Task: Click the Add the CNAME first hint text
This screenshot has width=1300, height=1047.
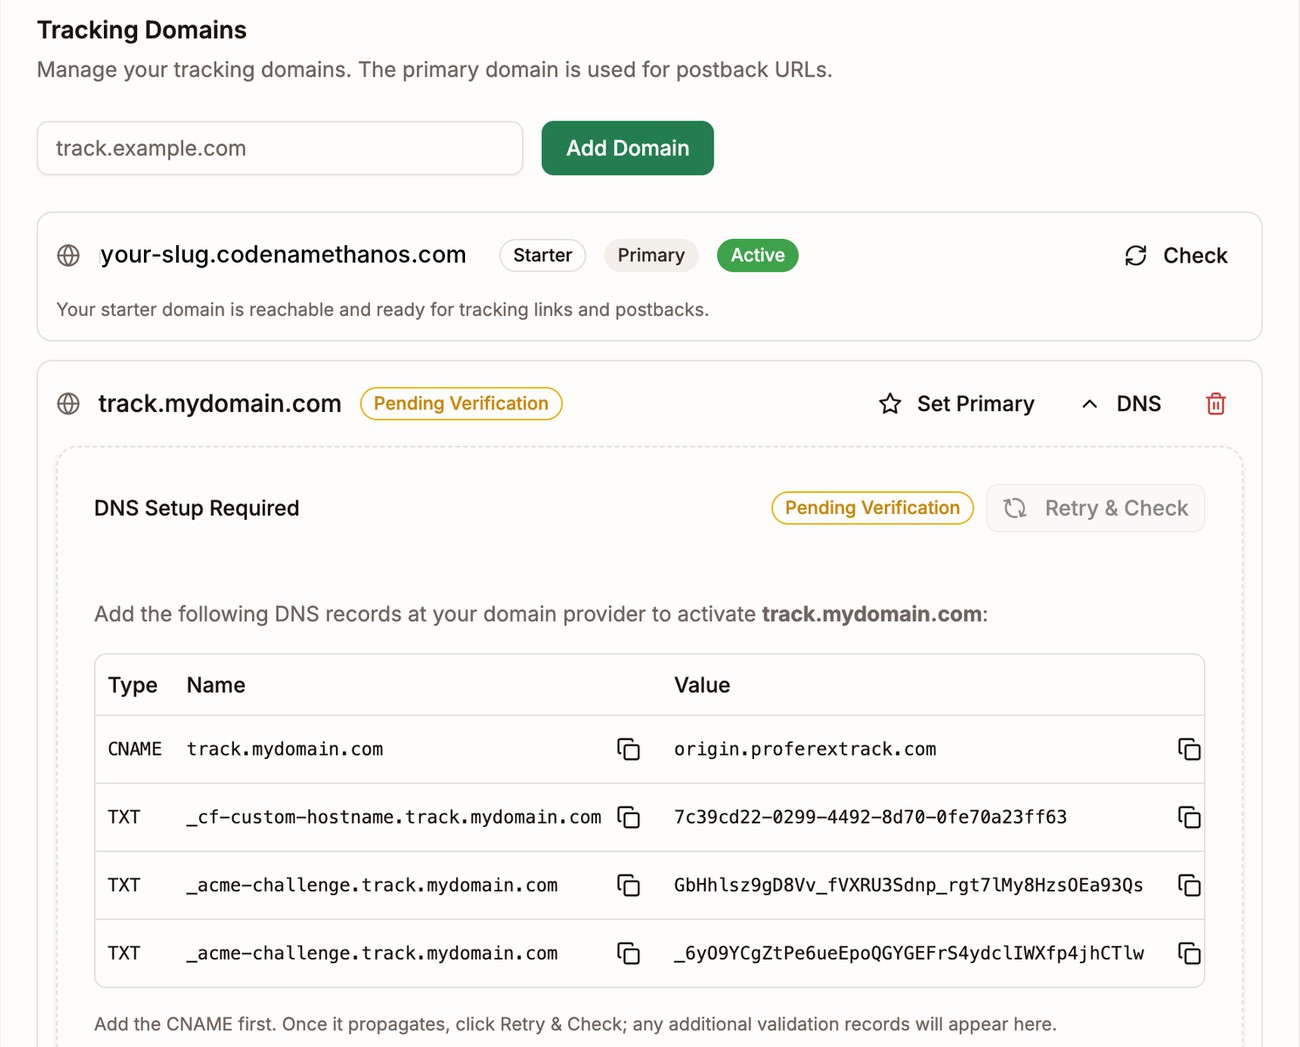Action: (x=575, y=1024)
